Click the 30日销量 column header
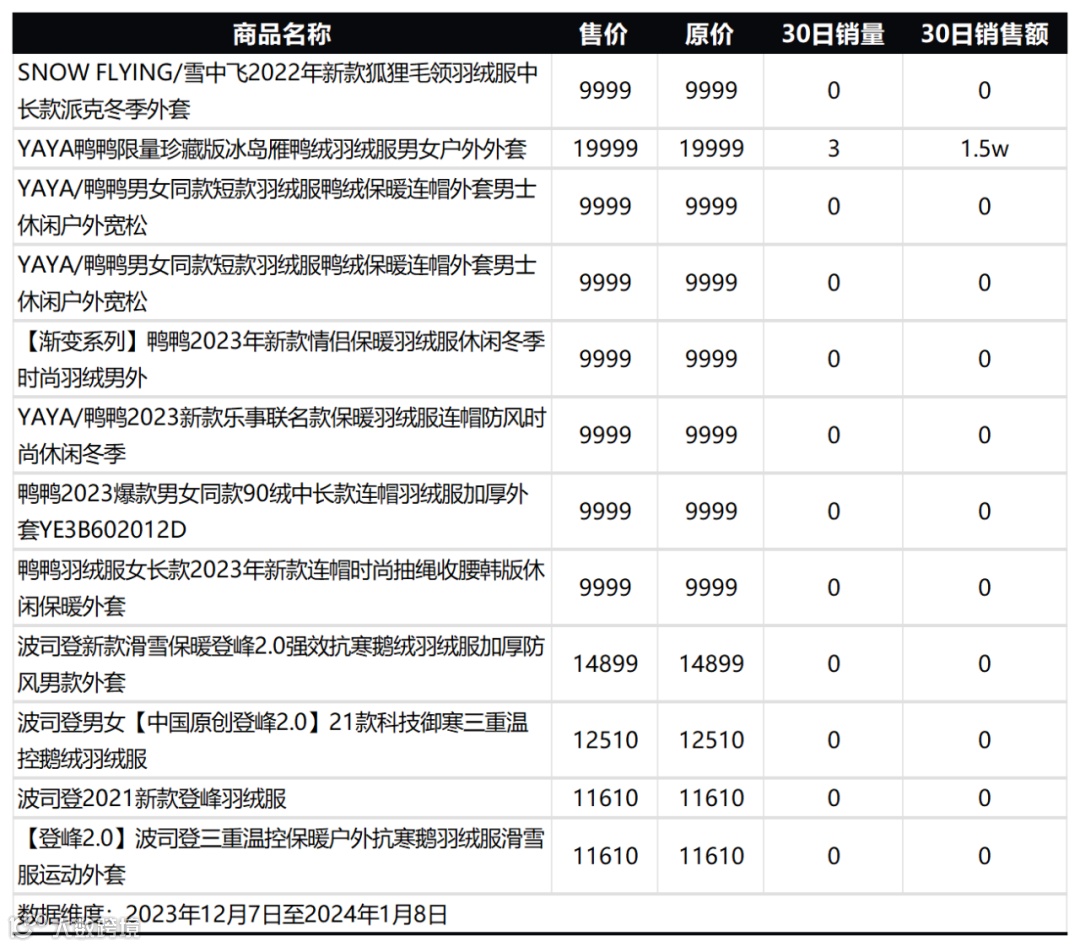Viewport: 1080px width, 947px height. 833,34
